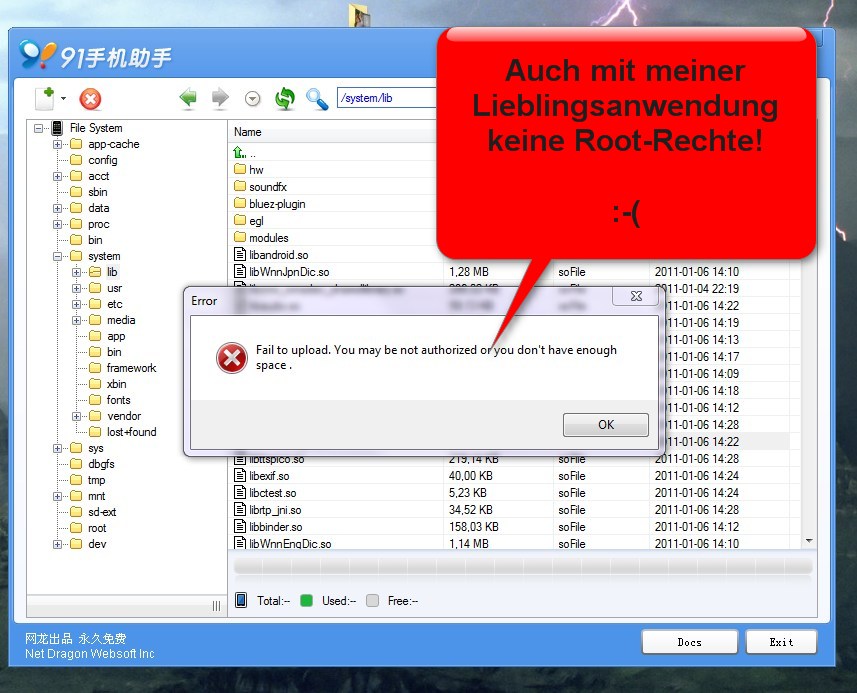Select the tmp folder in tree

(96, 480)
